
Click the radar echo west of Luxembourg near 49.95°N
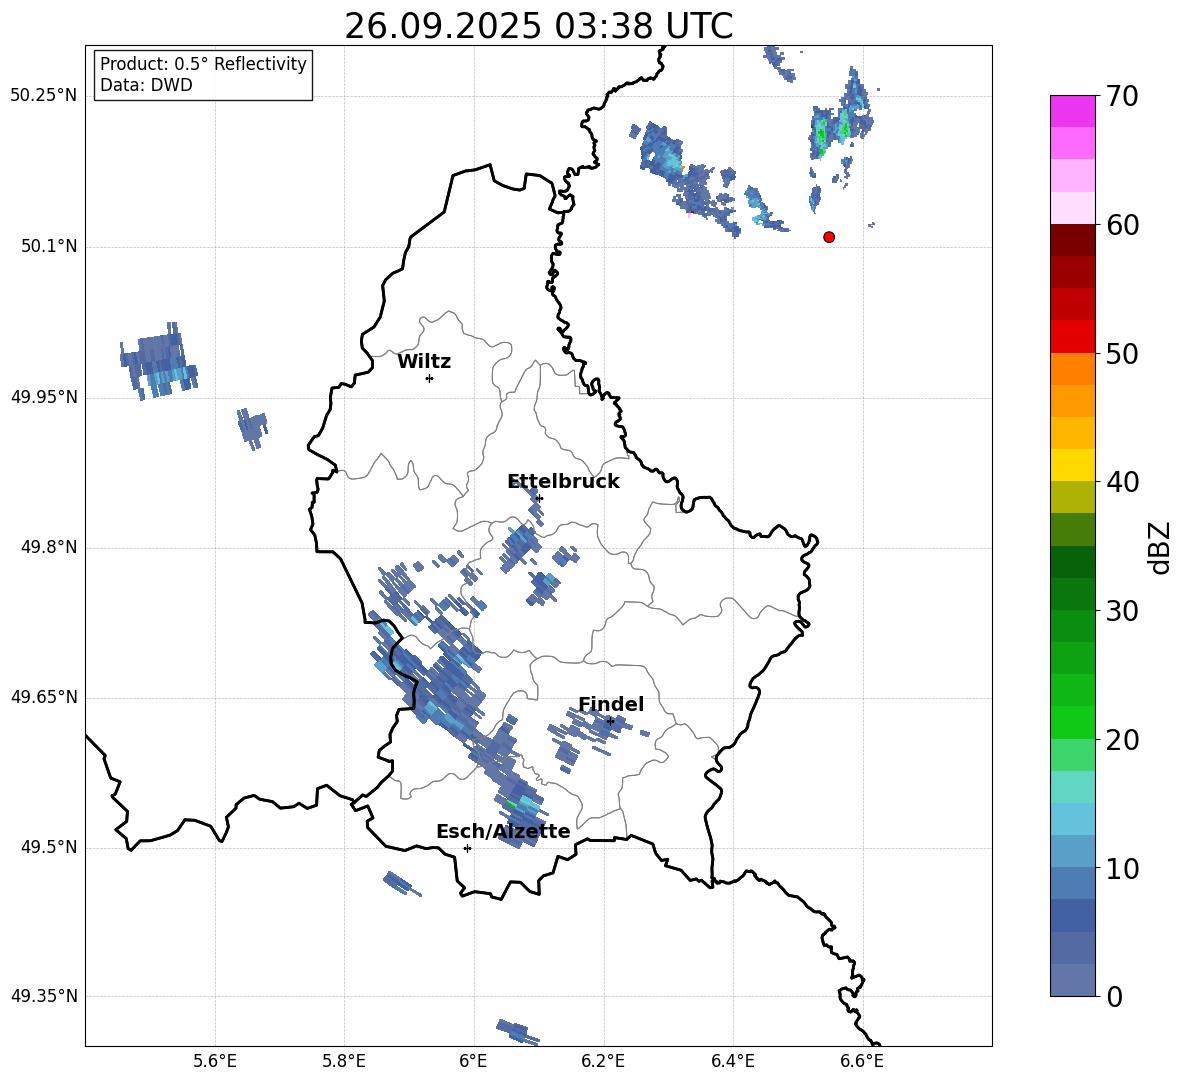coord(159,362)
